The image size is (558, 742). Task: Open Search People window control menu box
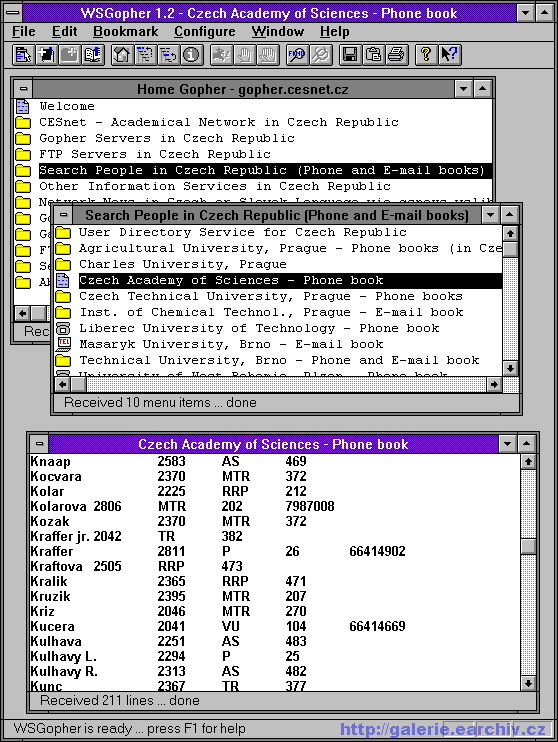click(64, 215)
